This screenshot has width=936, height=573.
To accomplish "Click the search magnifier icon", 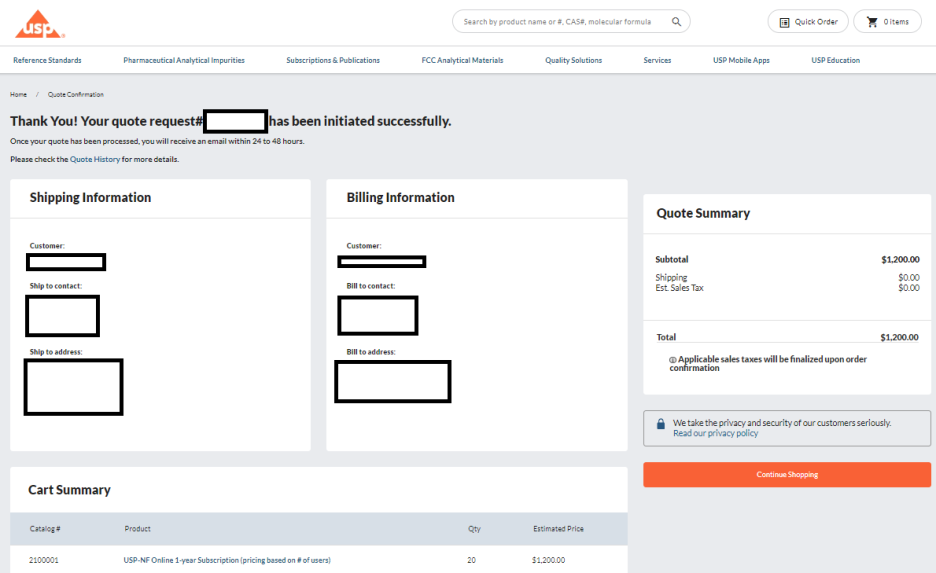I will pyautogui.click(x=676, y=21).
